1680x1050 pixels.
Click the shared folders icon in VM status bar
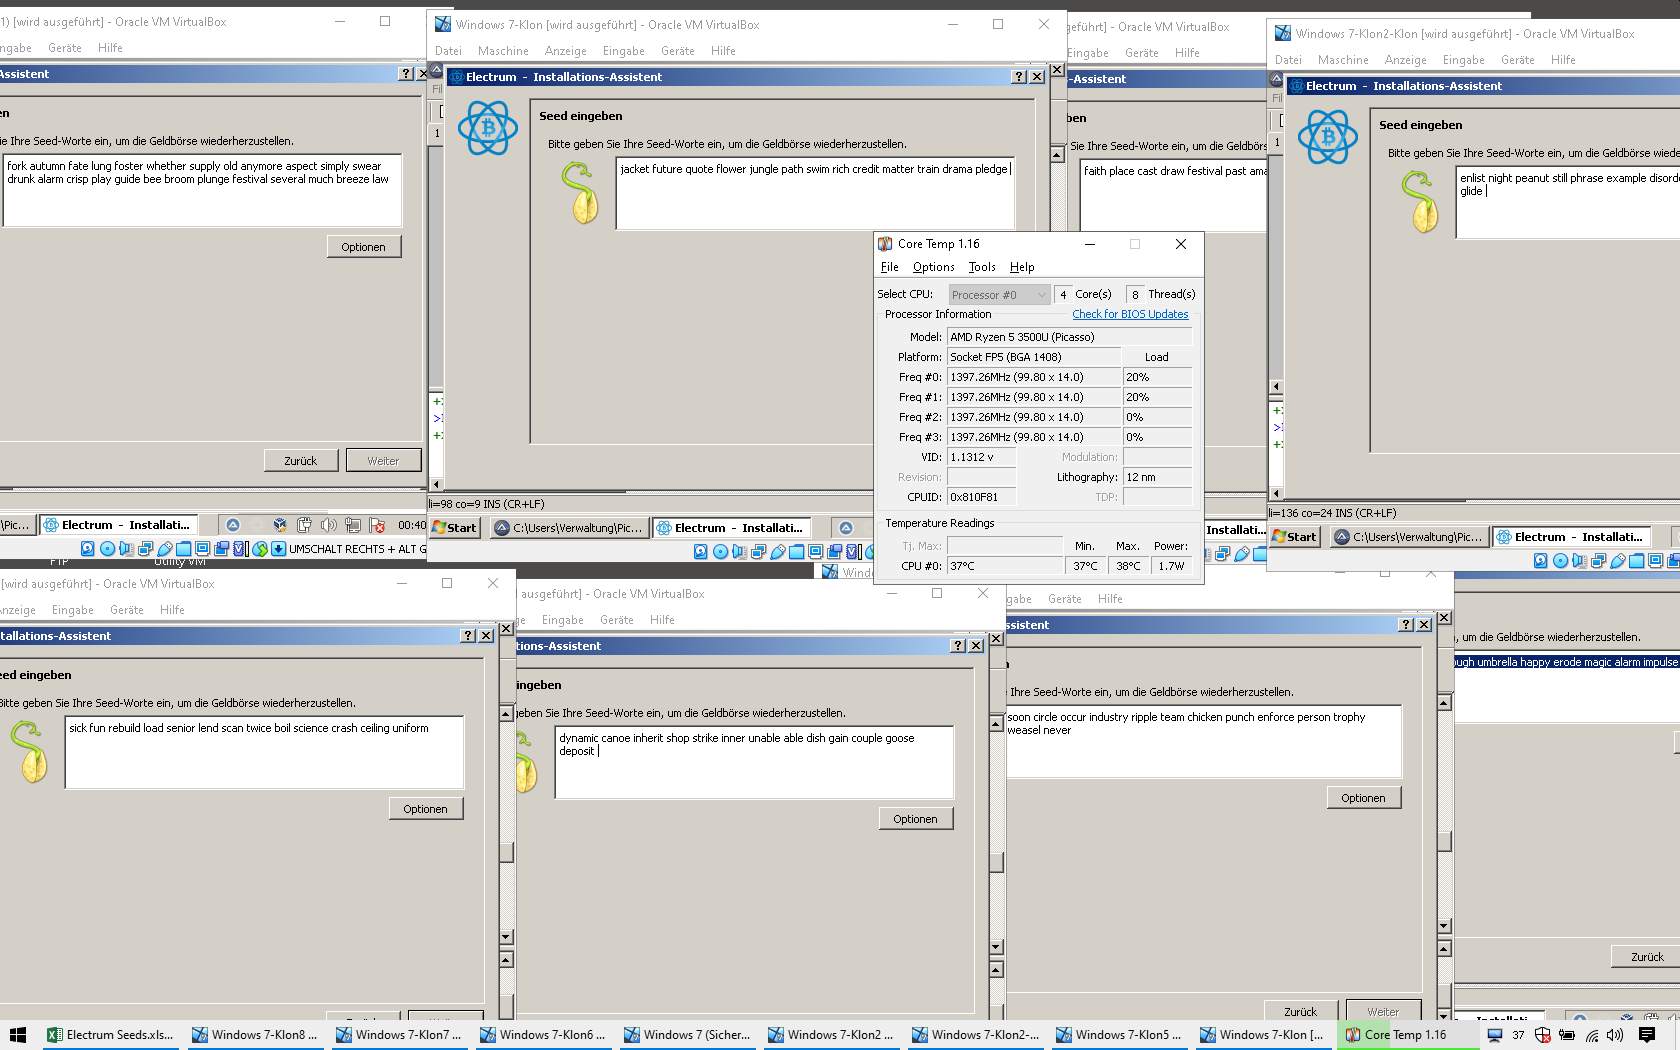pos(797,551)
